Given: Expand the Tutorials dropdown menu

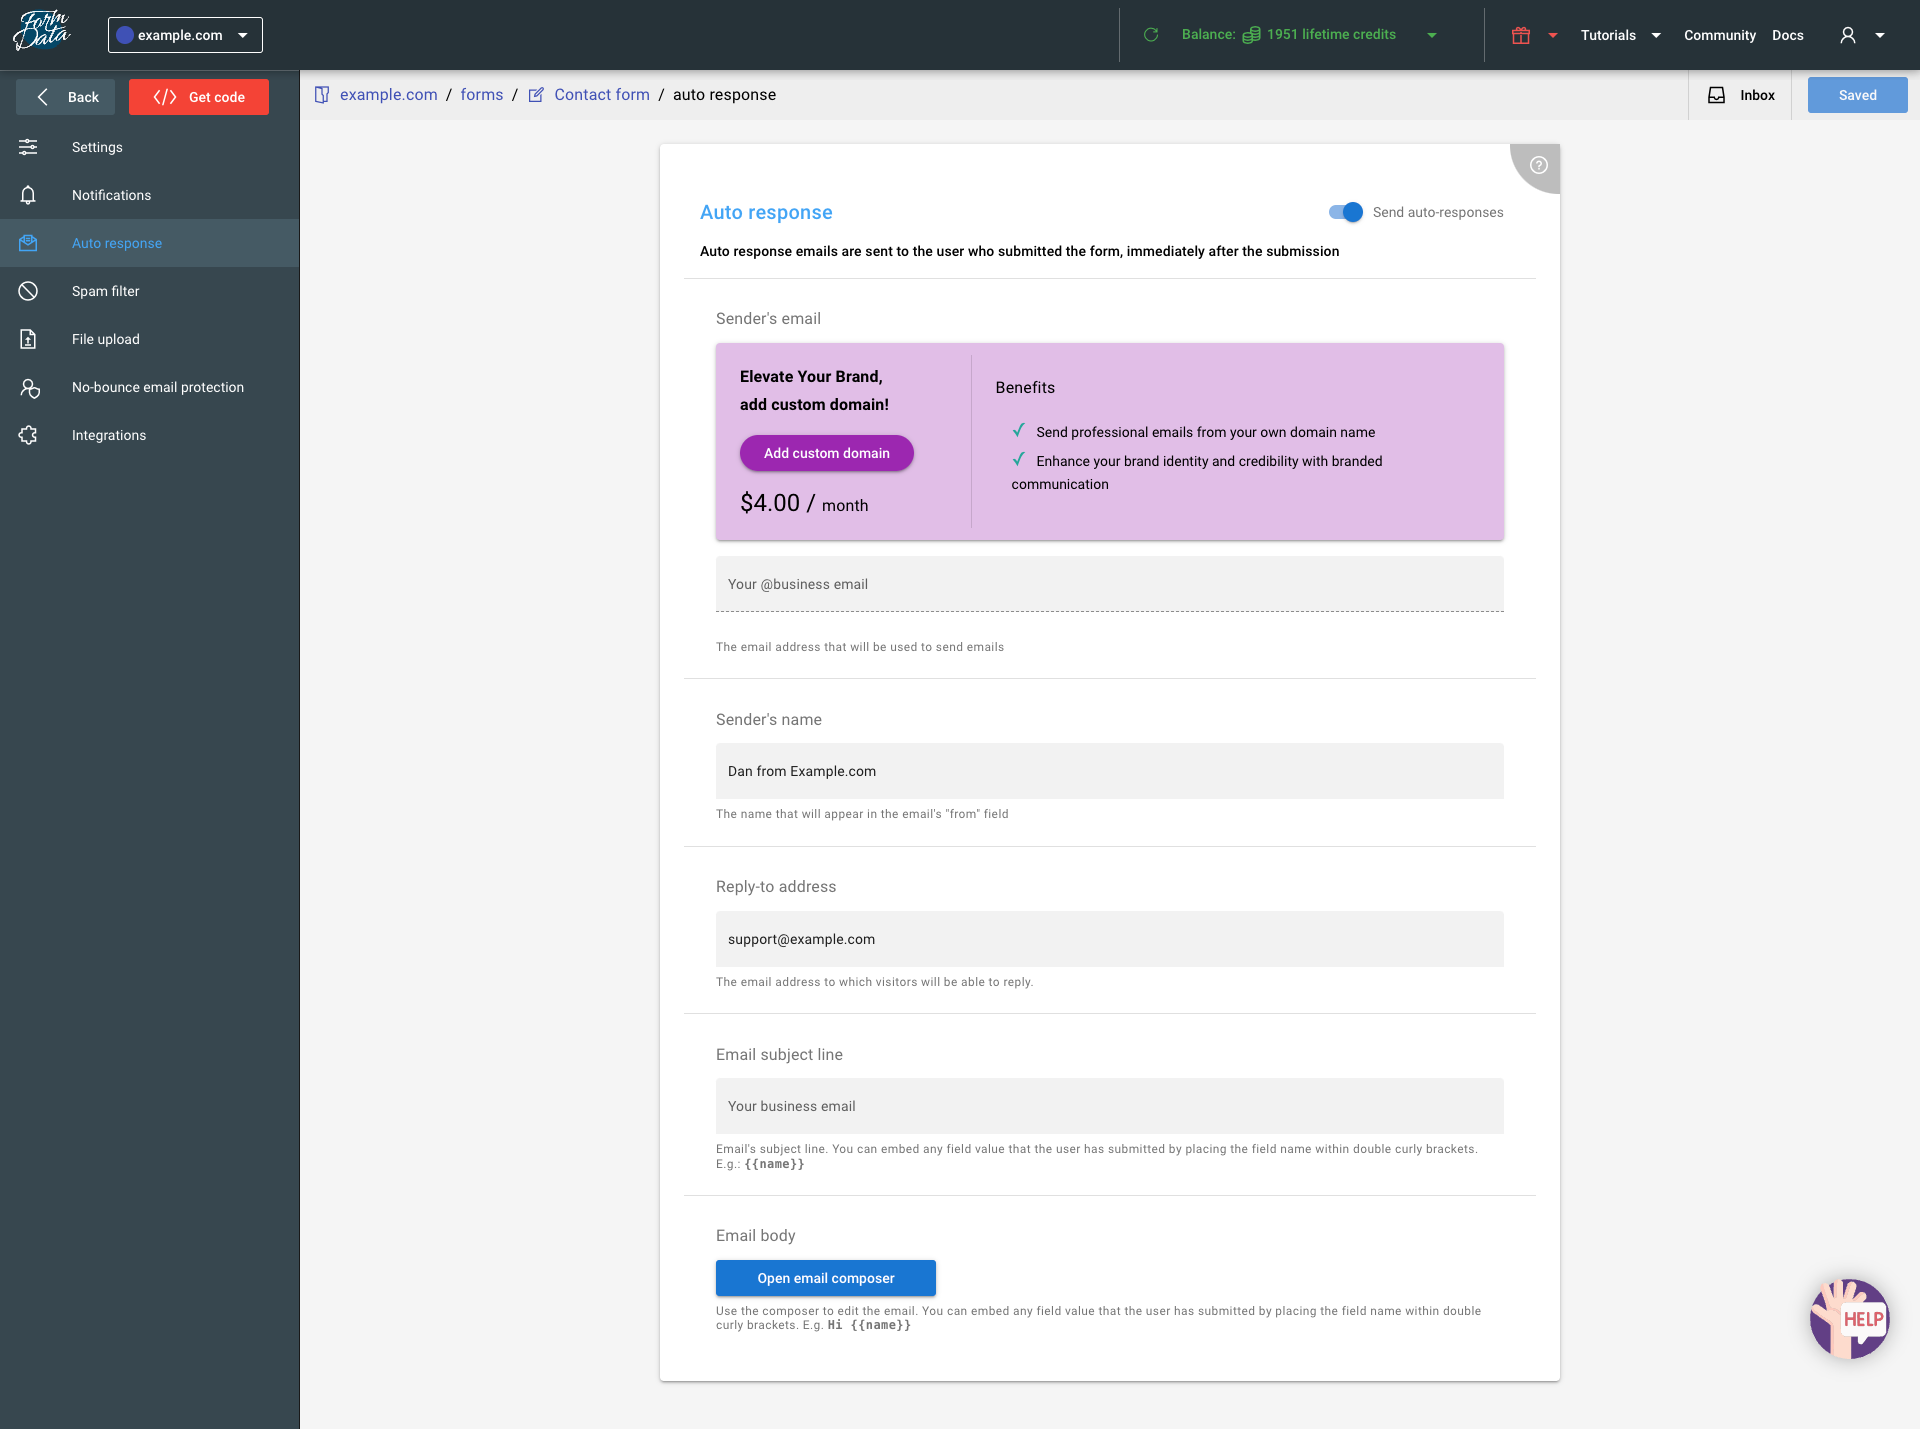Looking at the screenshot, I should [x=1620, y=35].
